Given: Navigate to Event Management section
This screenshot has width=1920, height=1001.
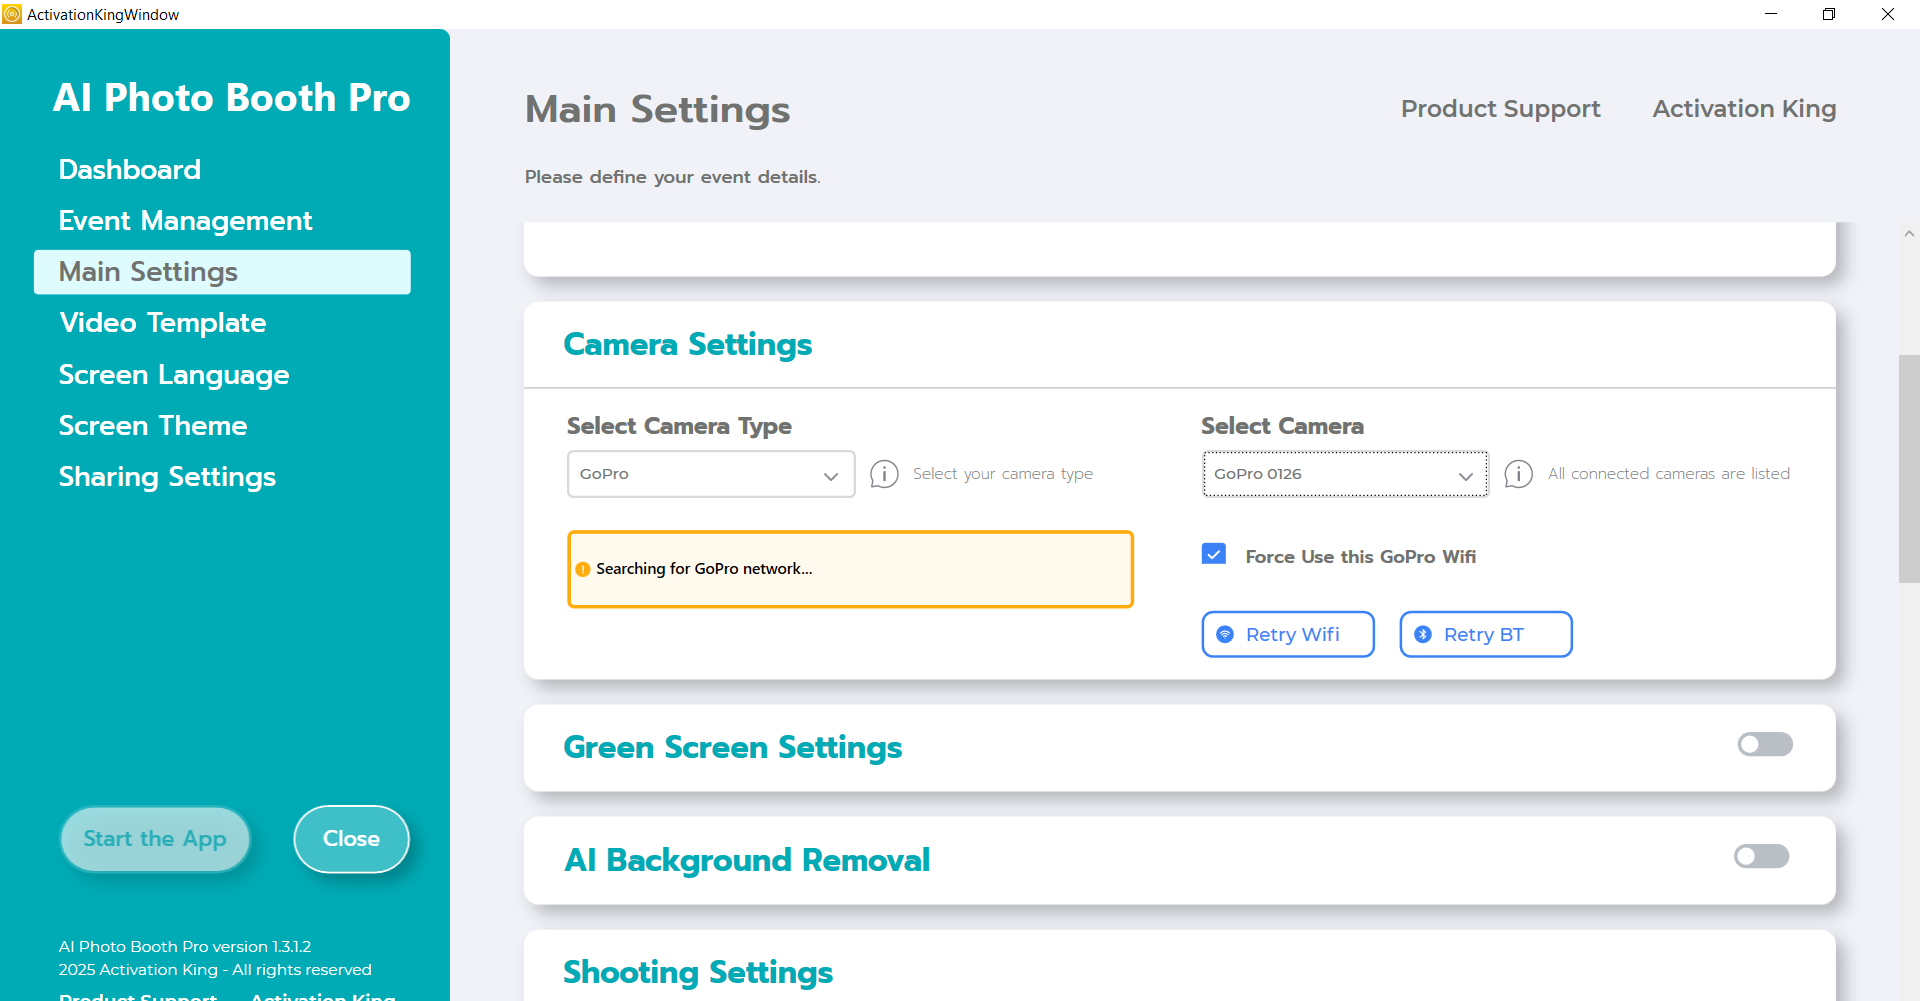Looking at the screenshot, I should (185, 221).
